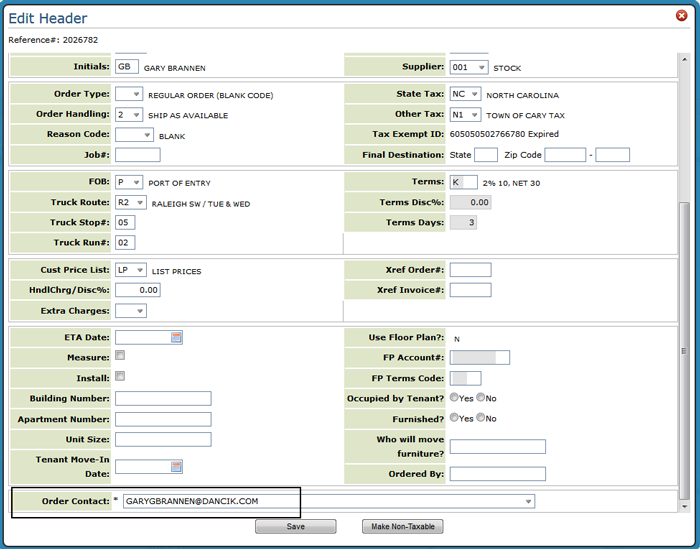This screenshot has height=549, width=700.
Task: Click the FP Terms Code field
Action: (x=466, y=378)
